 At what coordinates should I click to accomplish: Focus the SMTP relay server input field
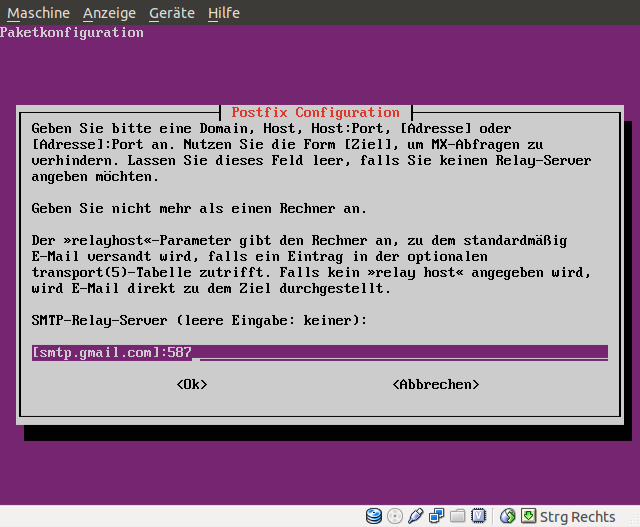tap(320, 353)
